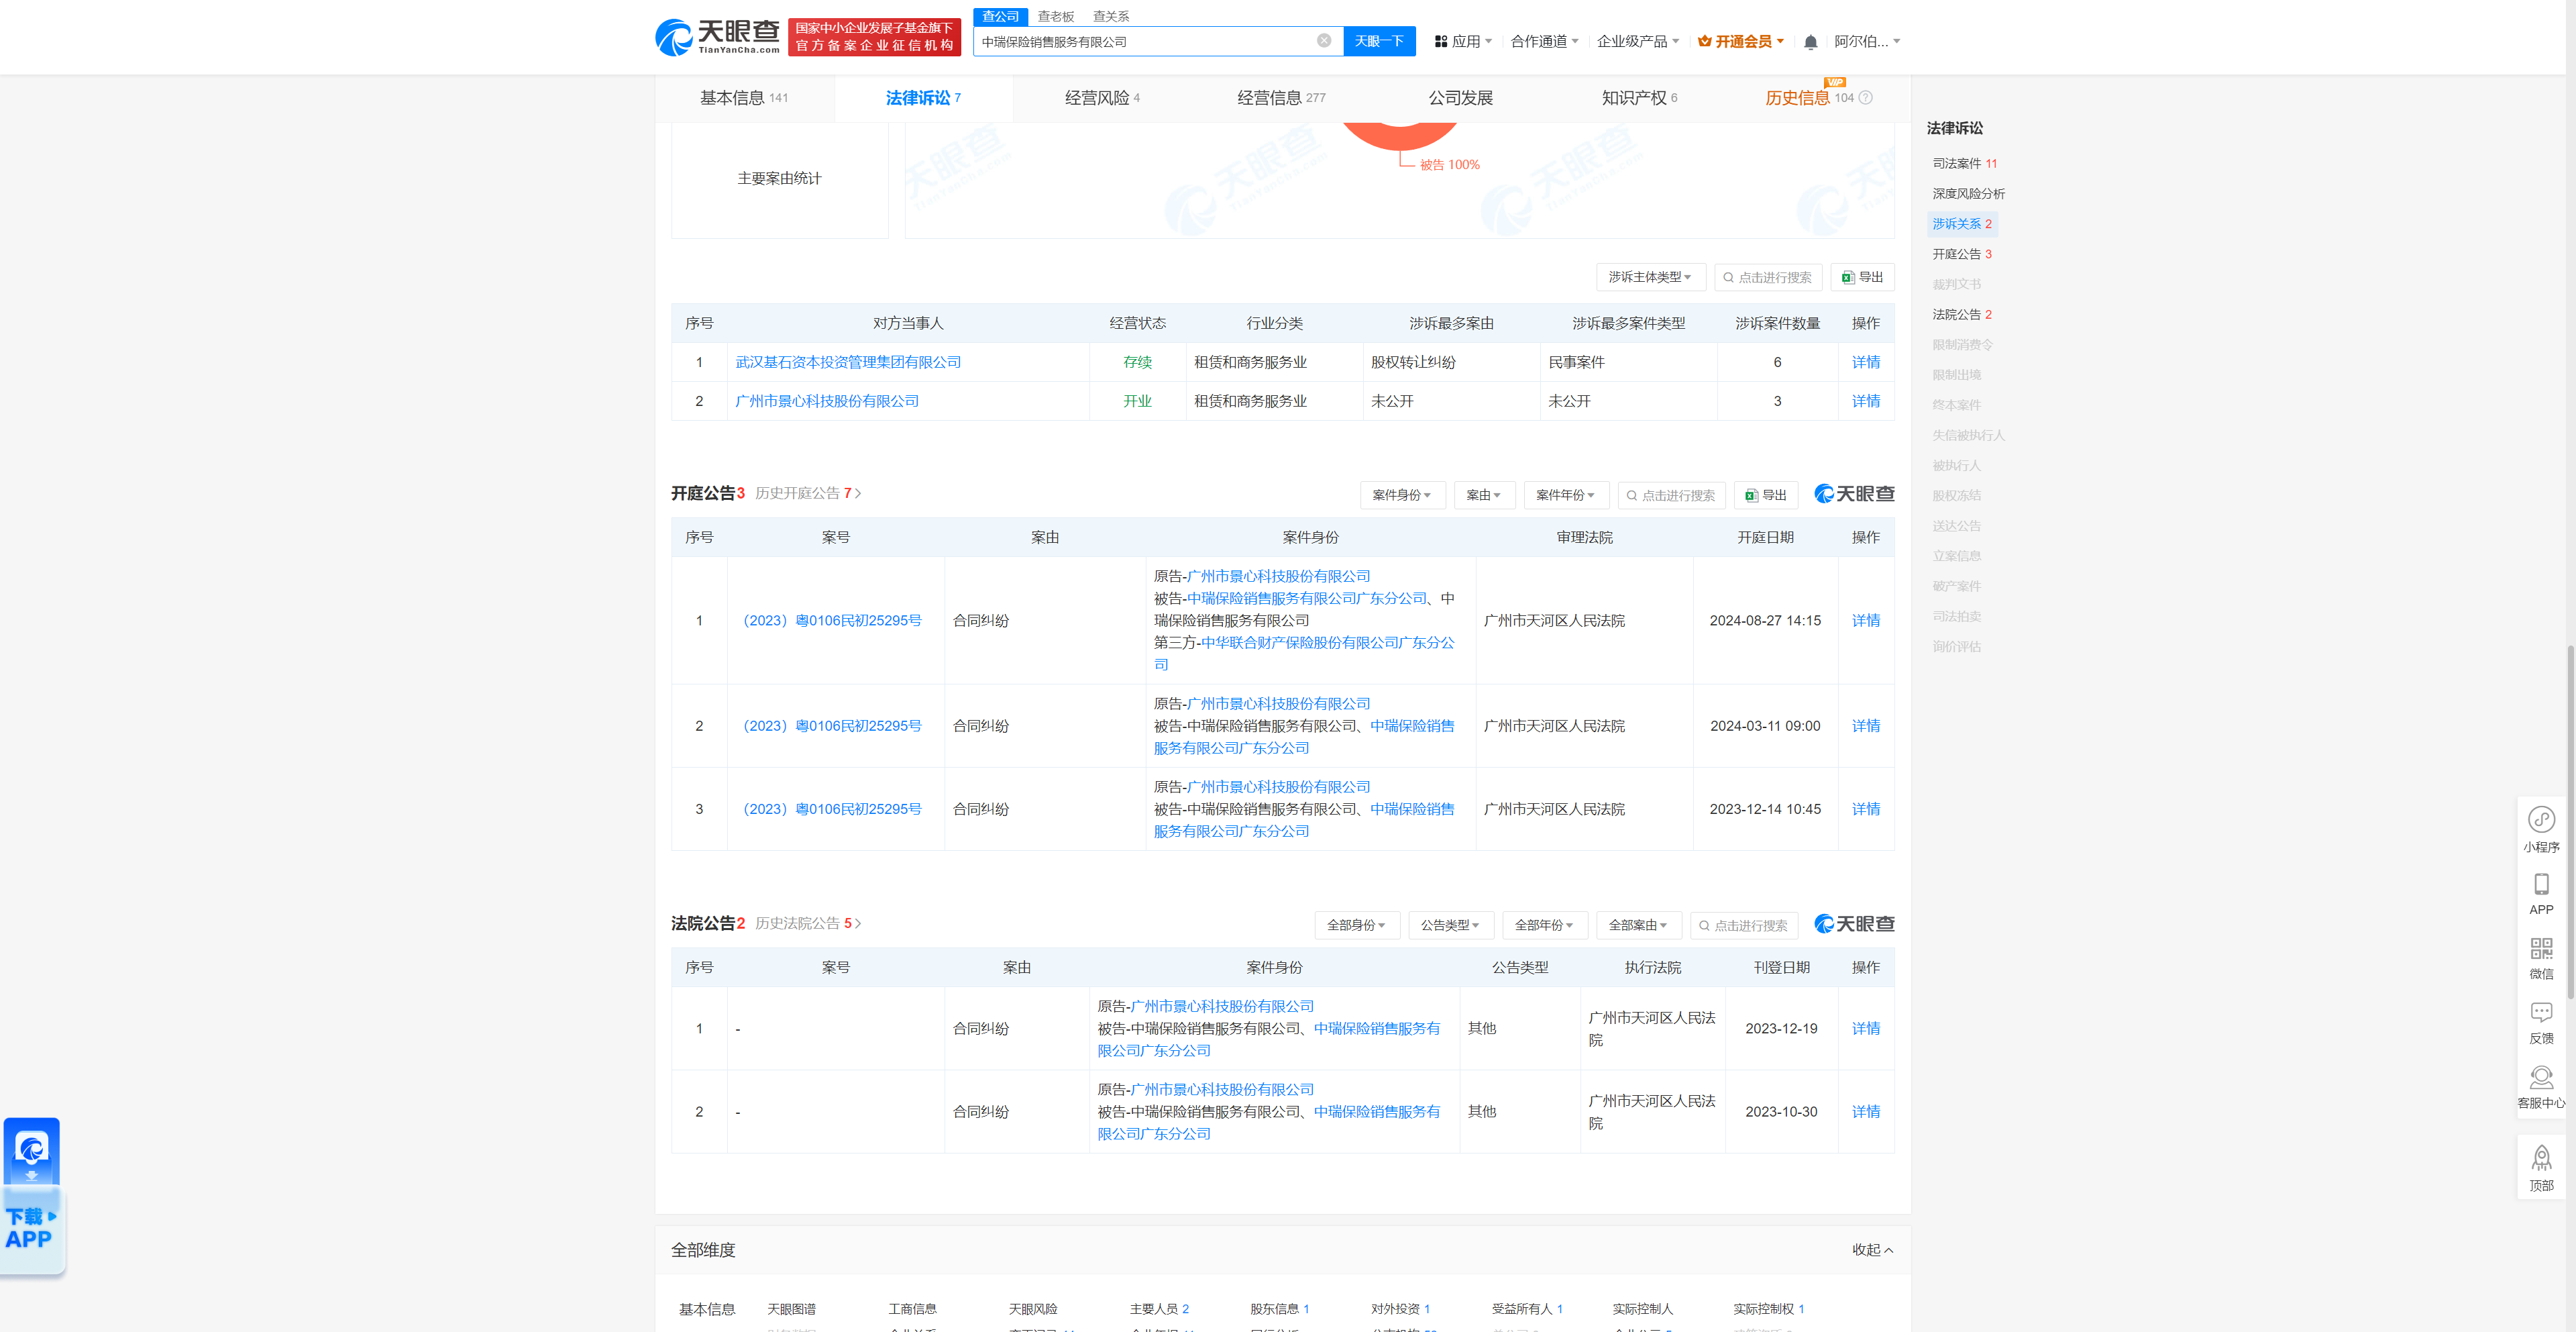The height and width of the screenshot is (1332, 2576).
Task: Open 全部身份 filter dropdown
Action: (x=1357, y=925)
